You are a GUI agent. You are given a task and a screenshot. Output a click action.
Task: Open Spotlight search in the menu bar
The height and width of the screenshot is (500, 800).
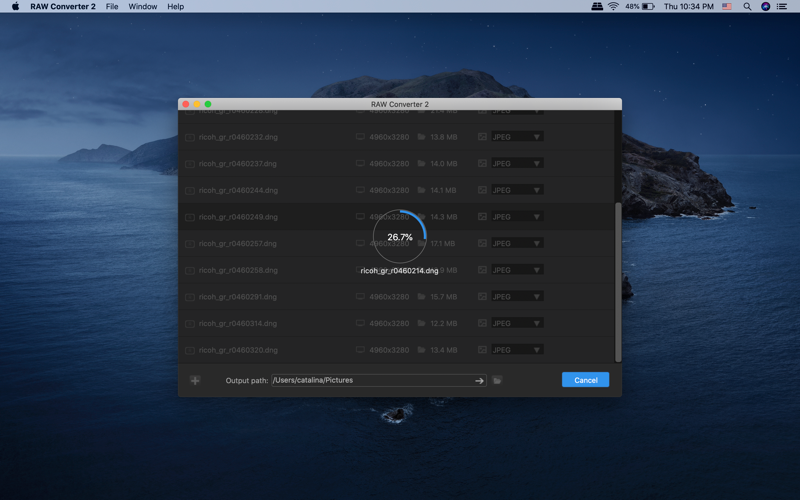[x=747, y=7]
